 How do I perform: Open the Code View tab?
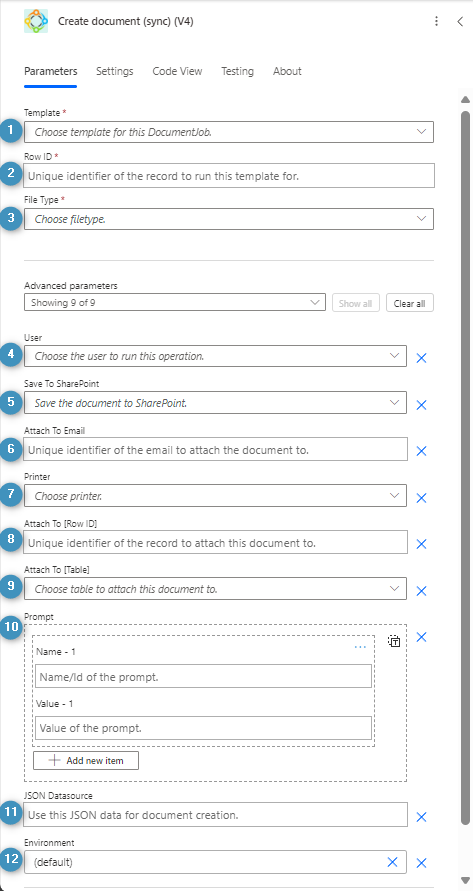[x=177, y=71]
